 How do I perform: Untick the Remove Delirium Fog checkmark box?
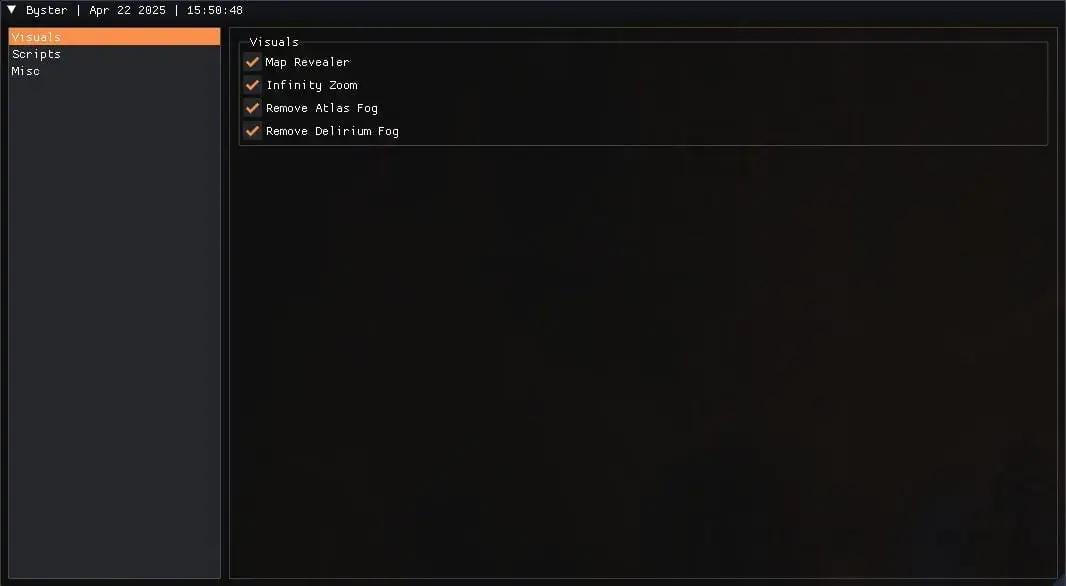252,131
